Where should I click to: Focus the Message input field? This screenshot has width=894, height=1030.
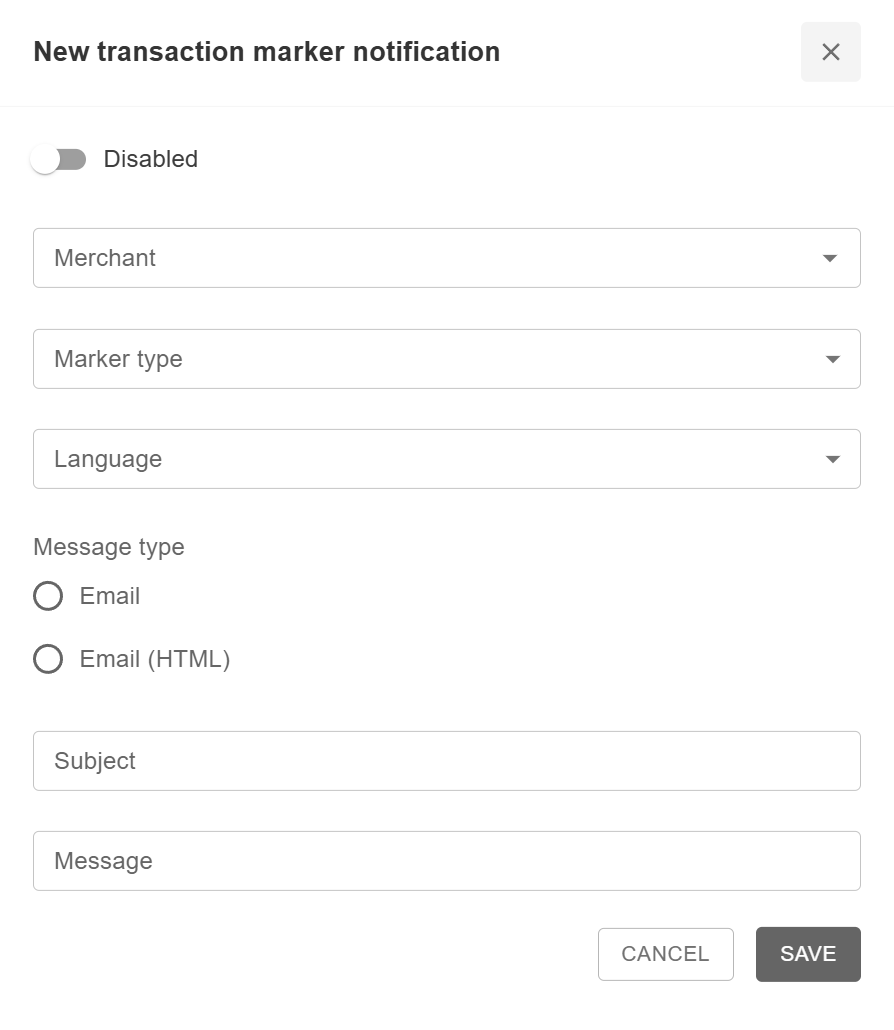pos(446,861)
